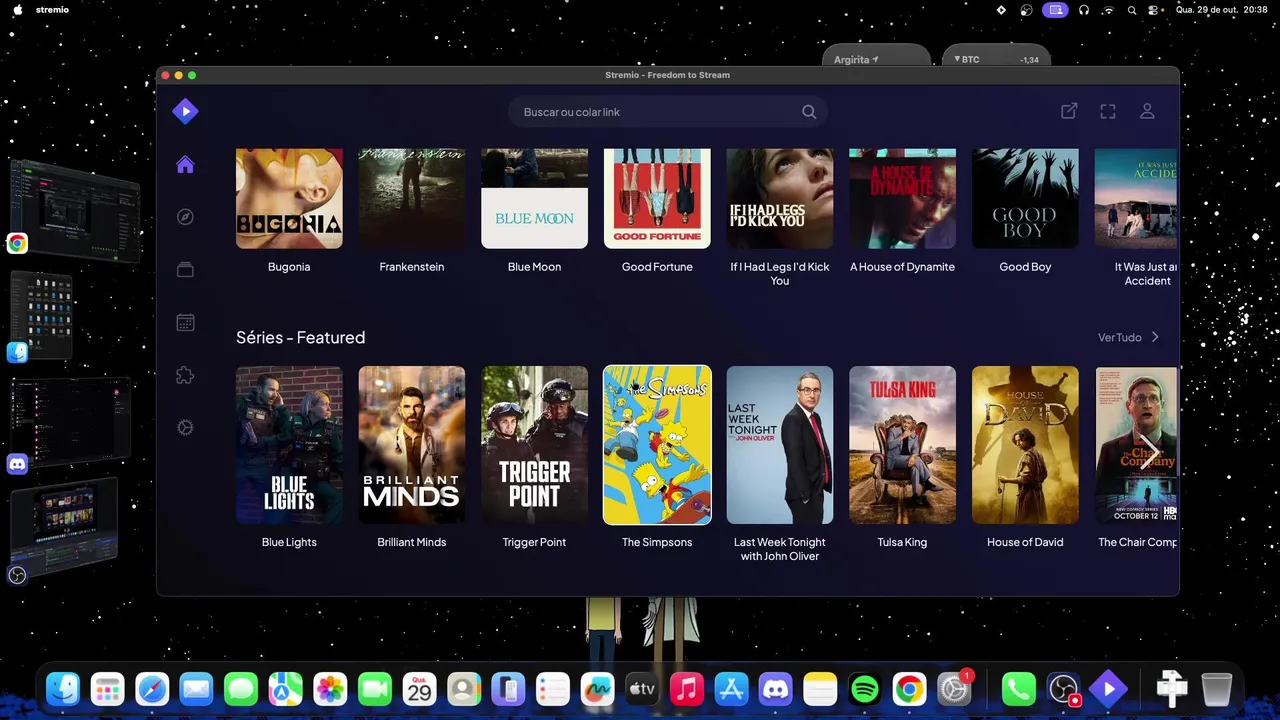
Task: Click the headphones menu bar icon
Action: (1084, 10)
